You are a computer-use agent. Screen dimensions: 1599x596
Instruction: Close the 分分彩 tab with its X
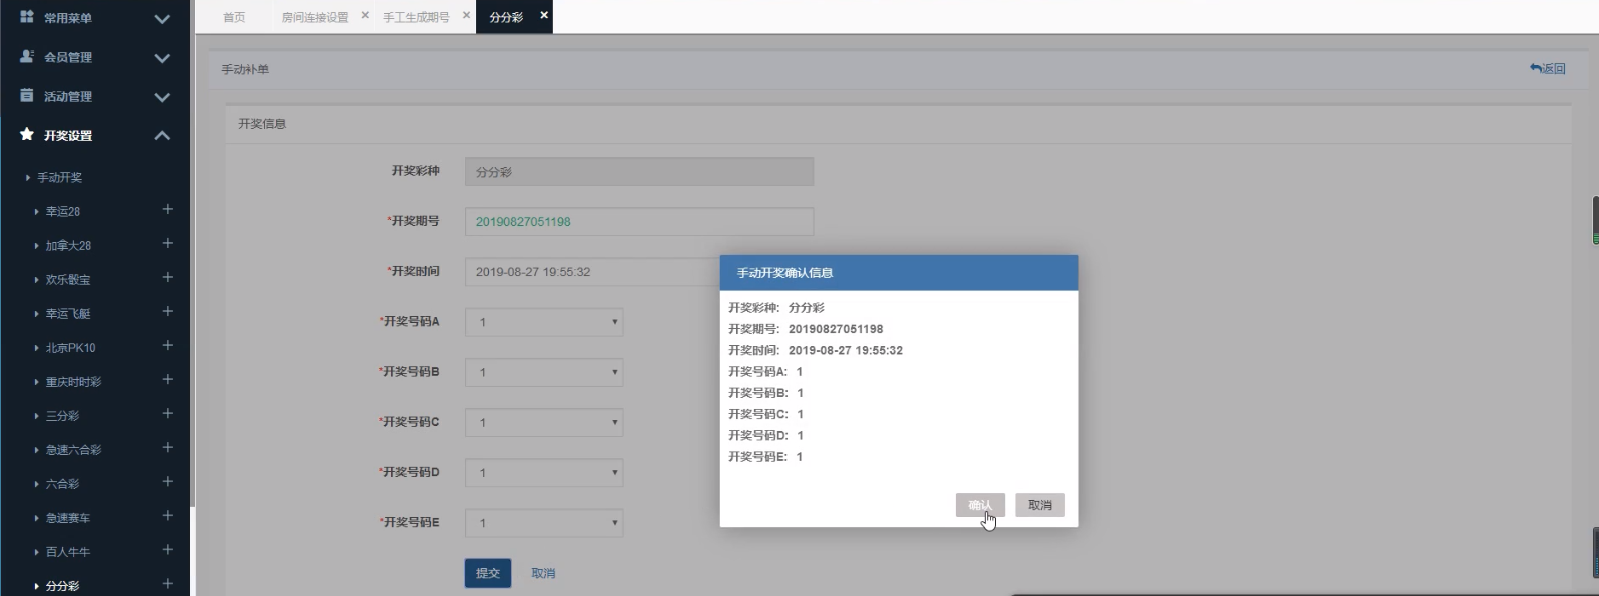click(x=544, y=15)
